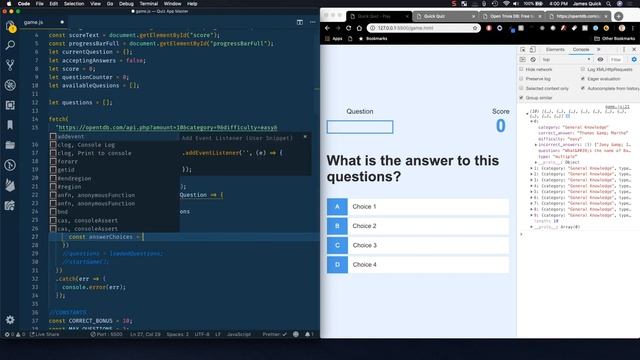This screenshot has height=360, width=640.
Task: Open the Debug view in activity bar
Action: (10, 85)
